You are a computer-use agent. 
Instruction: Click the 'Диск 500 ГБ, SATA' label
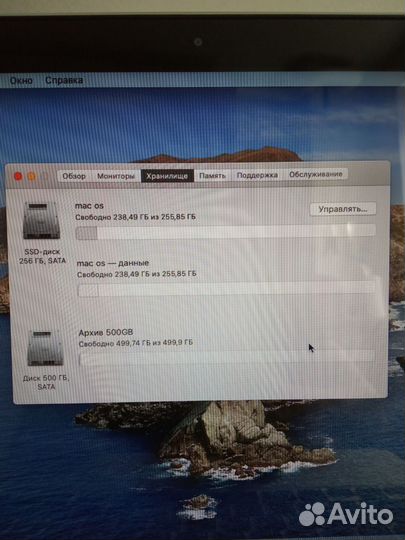click(46, 382)
